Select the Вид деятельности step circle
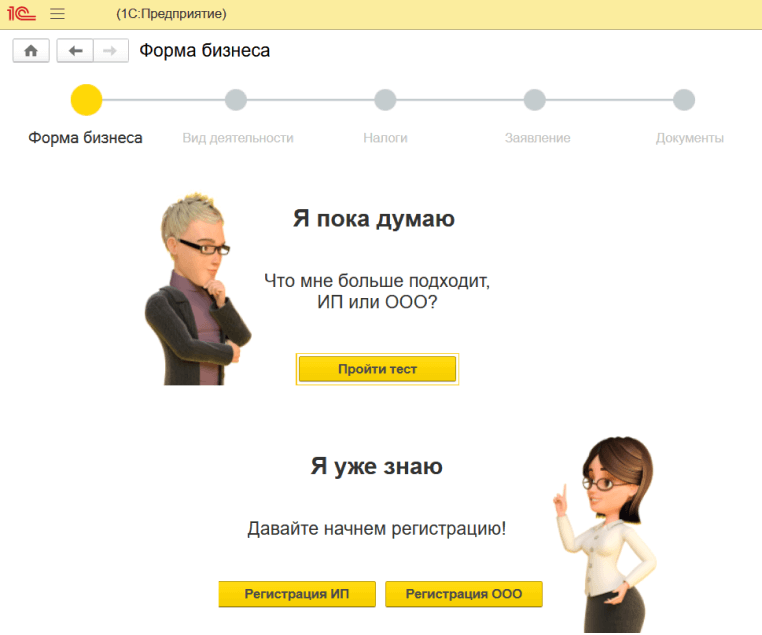Screen dimensions: 762x635 [x=236, y=100]
